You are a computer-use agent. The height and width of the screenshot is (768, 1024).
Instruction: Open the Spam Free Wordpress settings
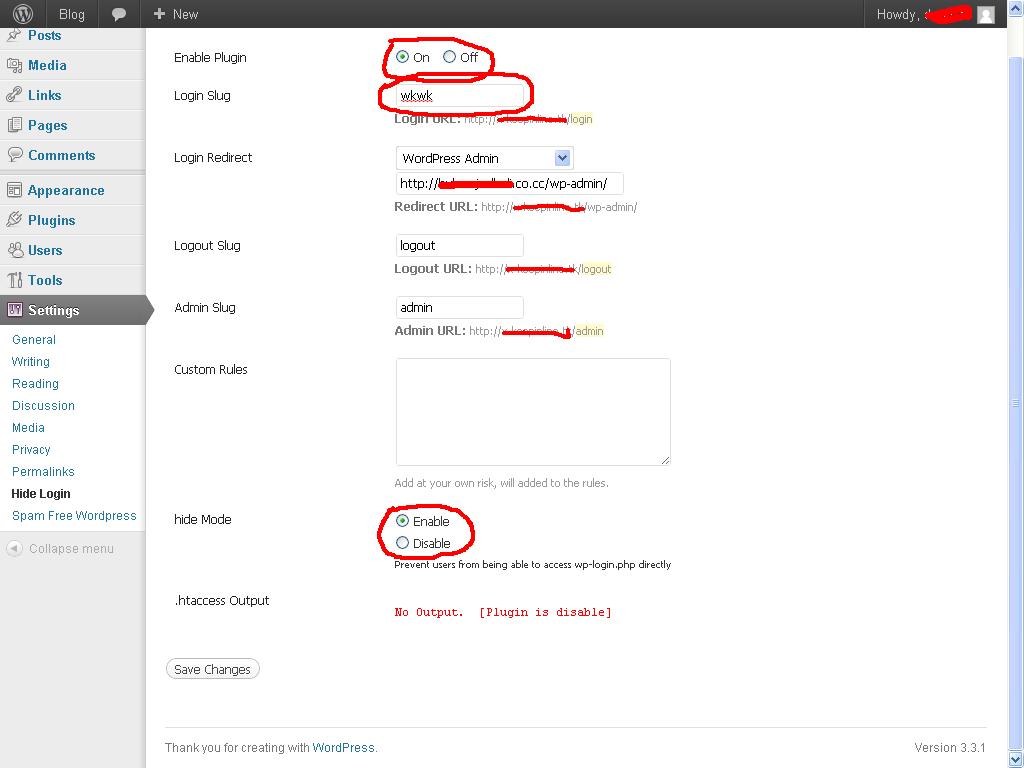point(73,515)
